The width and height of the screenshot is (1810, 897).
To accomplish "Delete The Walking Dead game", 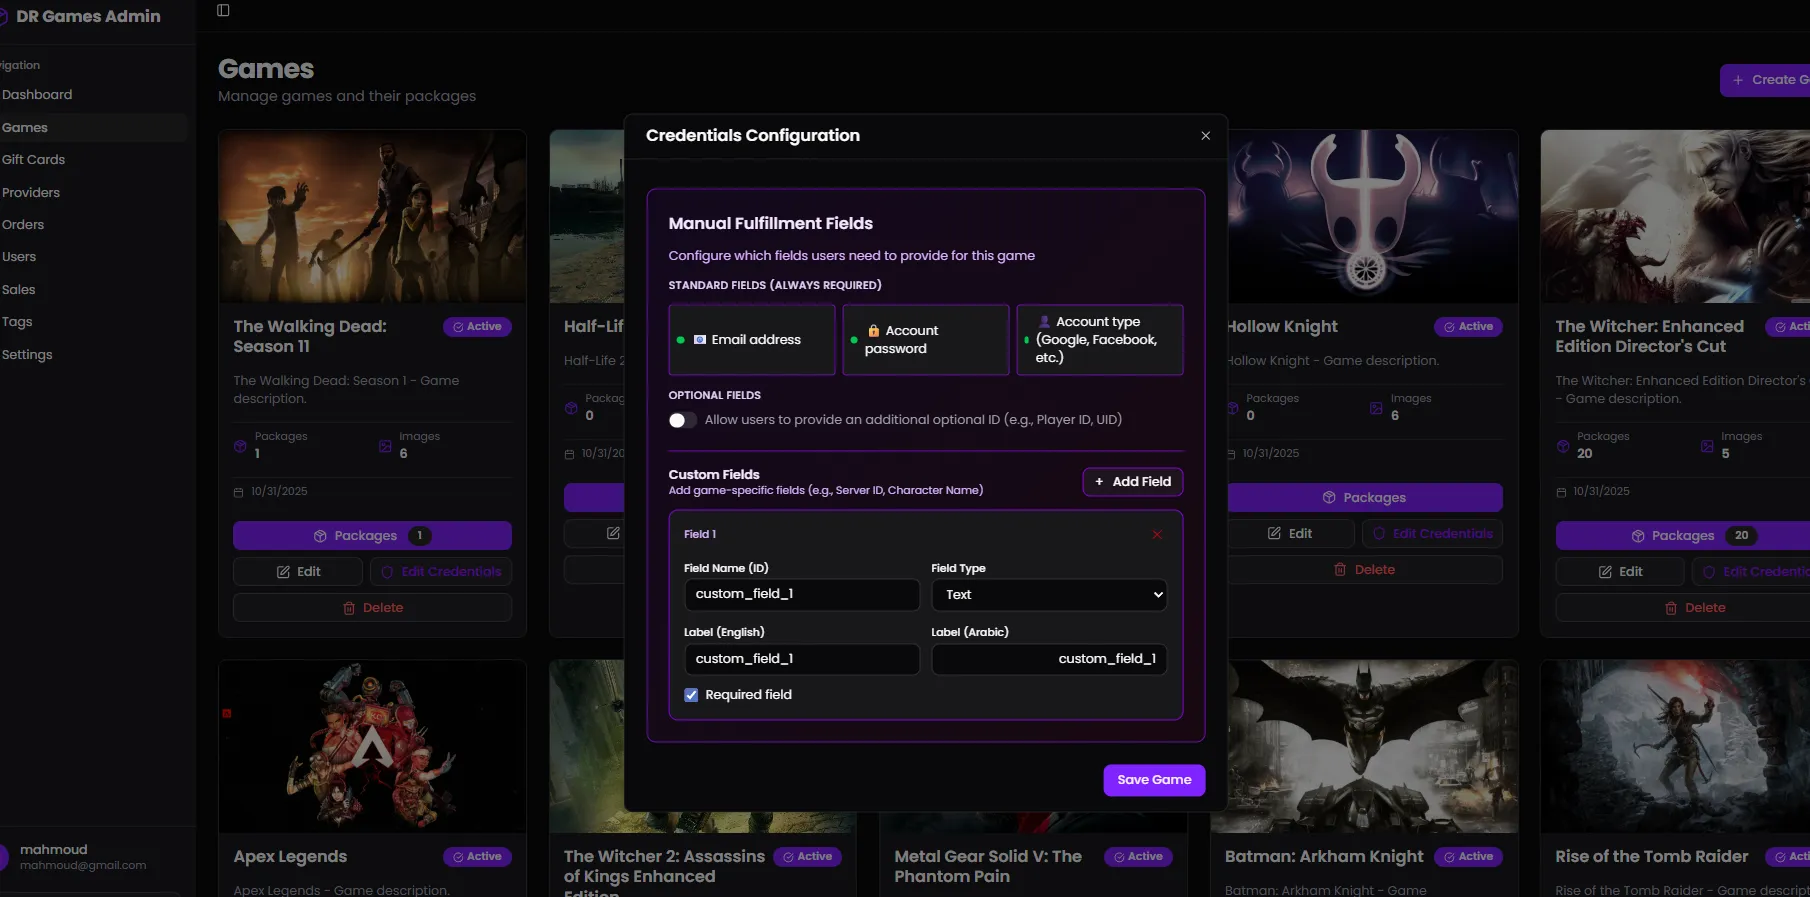I will [372, 608].
